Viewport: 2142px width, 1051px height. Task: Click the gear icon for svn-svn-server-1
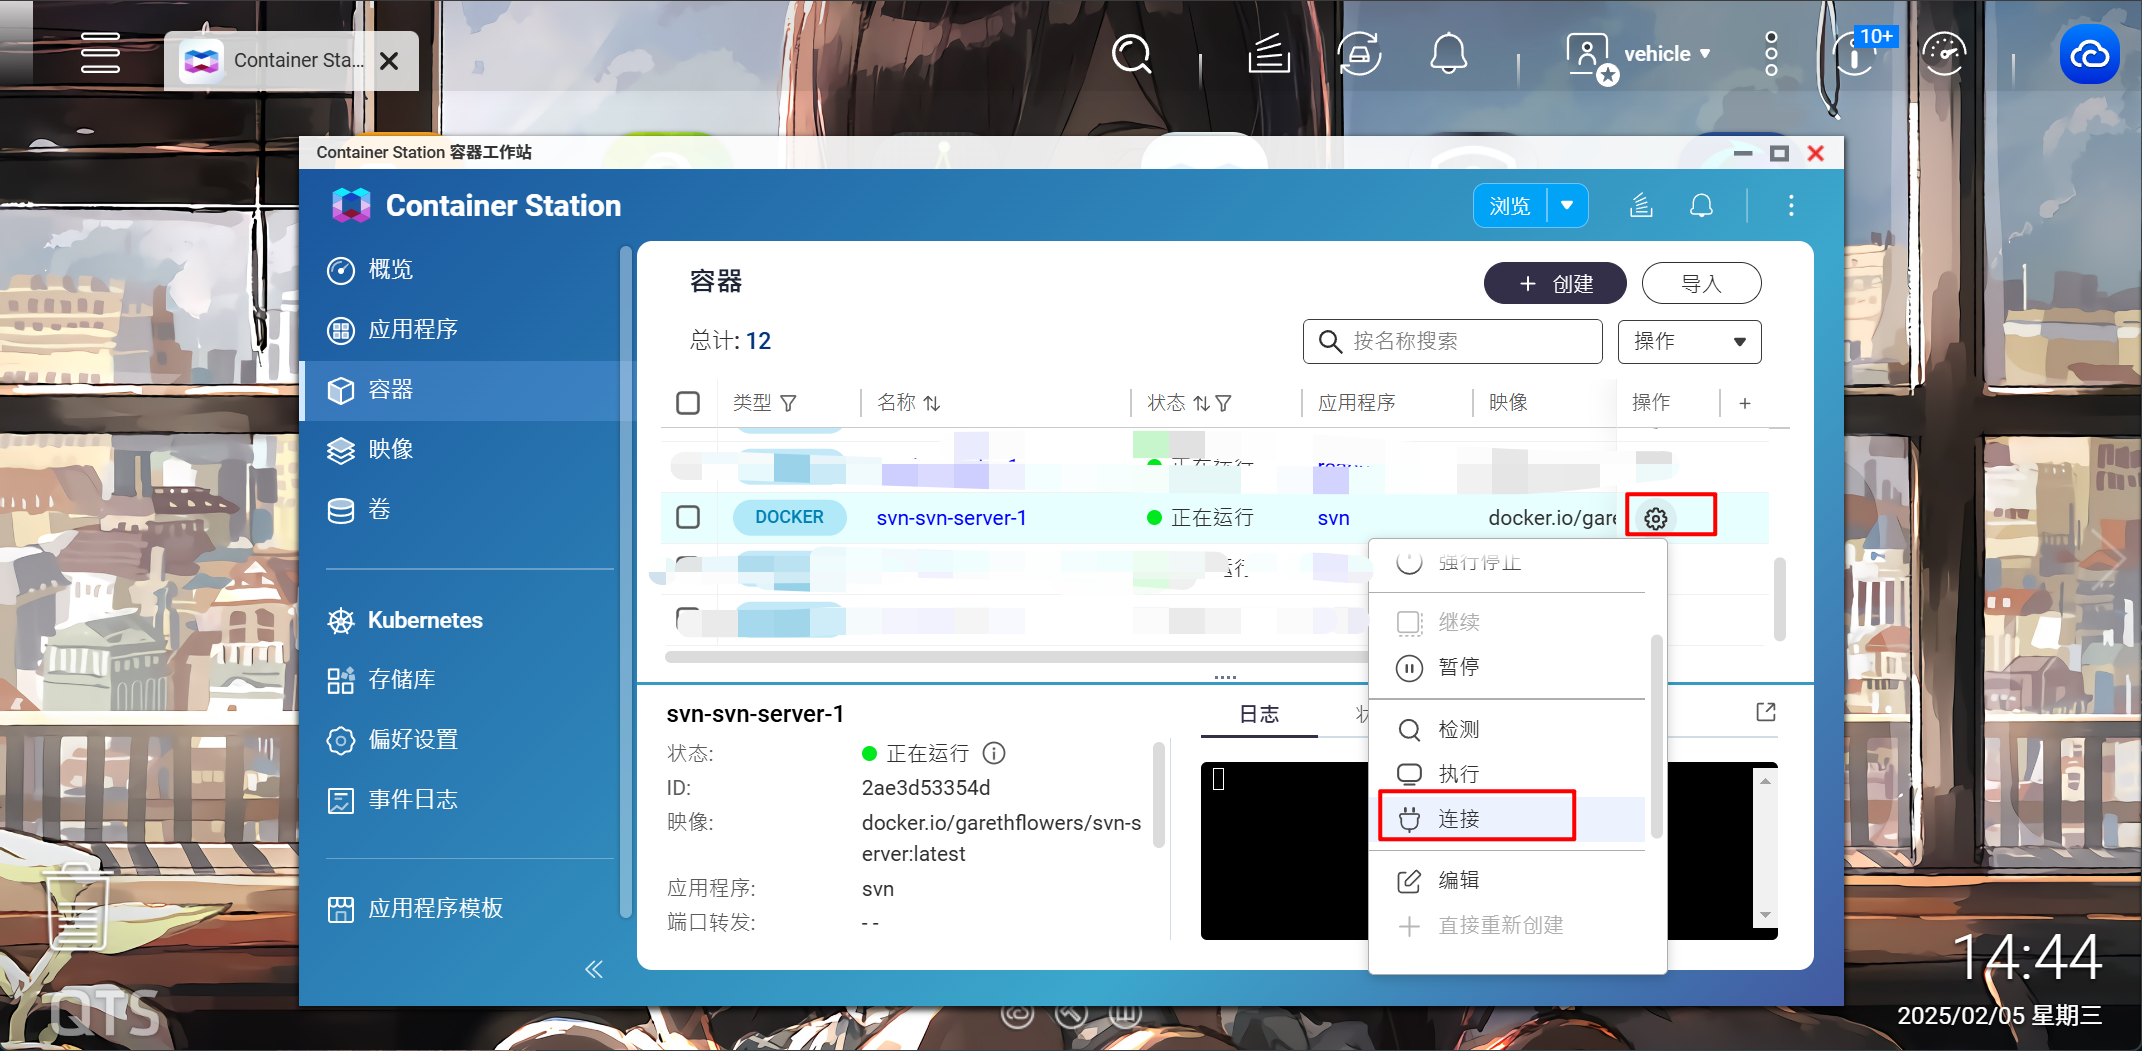(x=1656, y=518)
